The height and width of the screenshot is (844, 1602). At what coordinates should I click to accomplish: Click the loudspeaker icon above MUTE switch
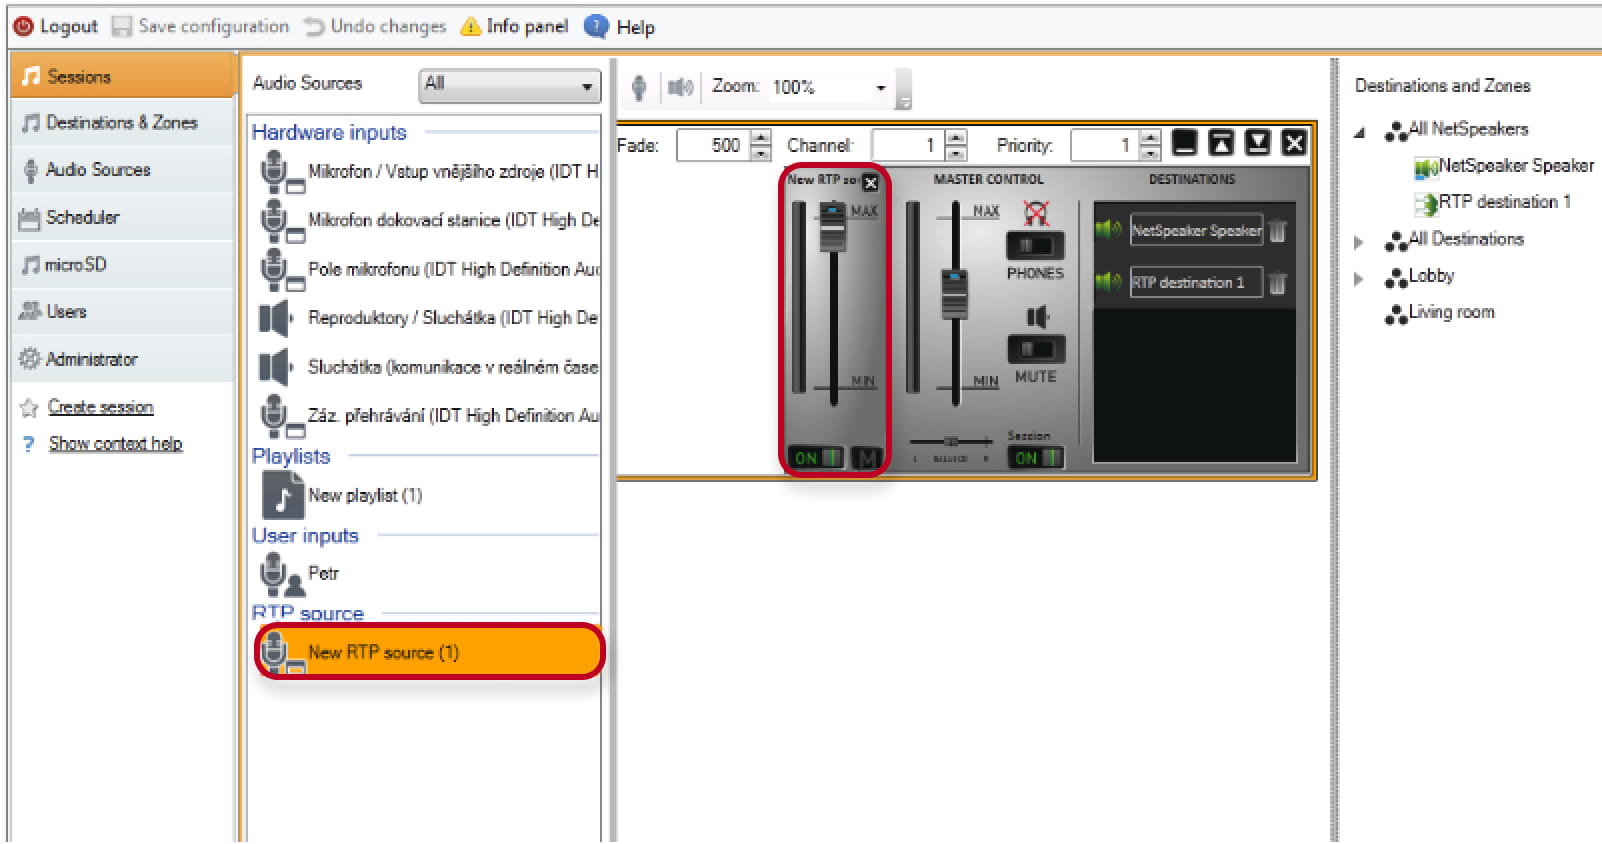coord(1037,318)
